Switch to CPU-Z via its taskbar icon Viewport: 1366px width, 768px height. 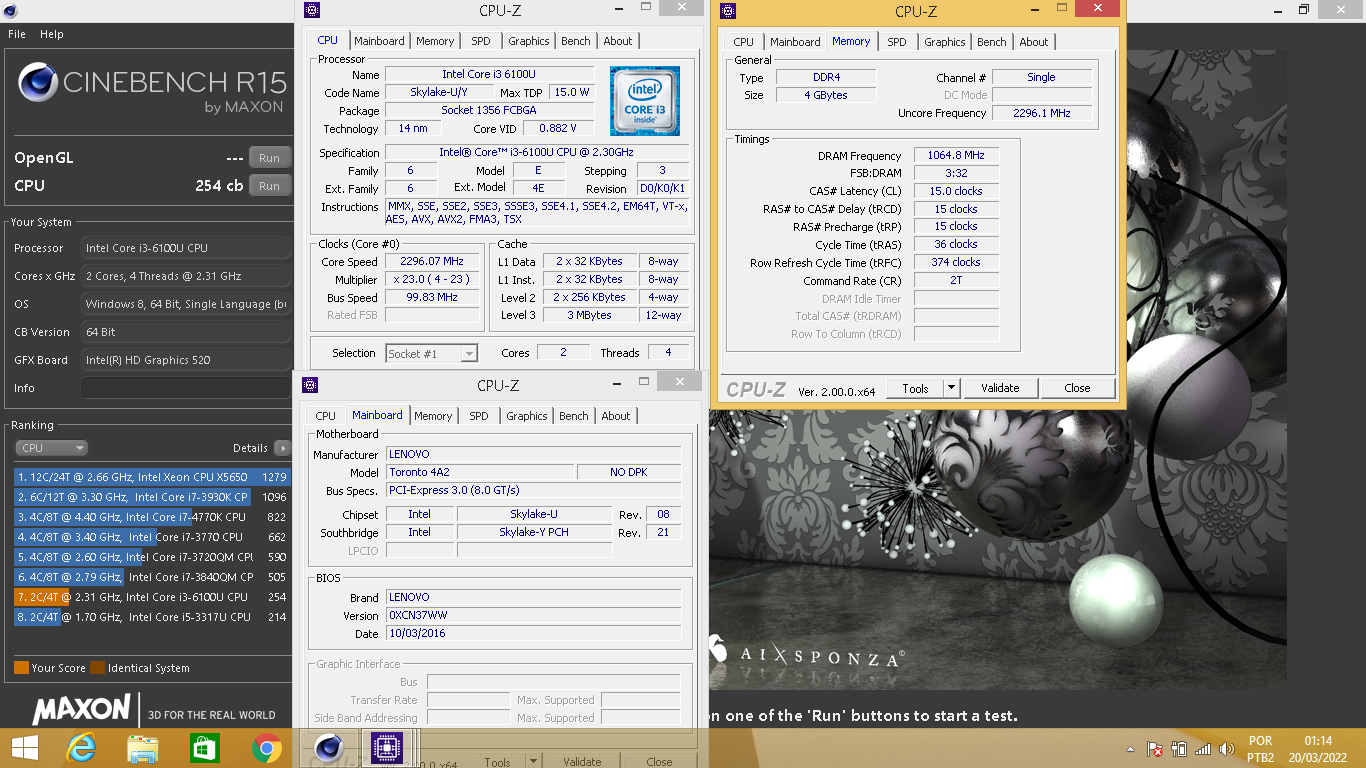point(386,748)
